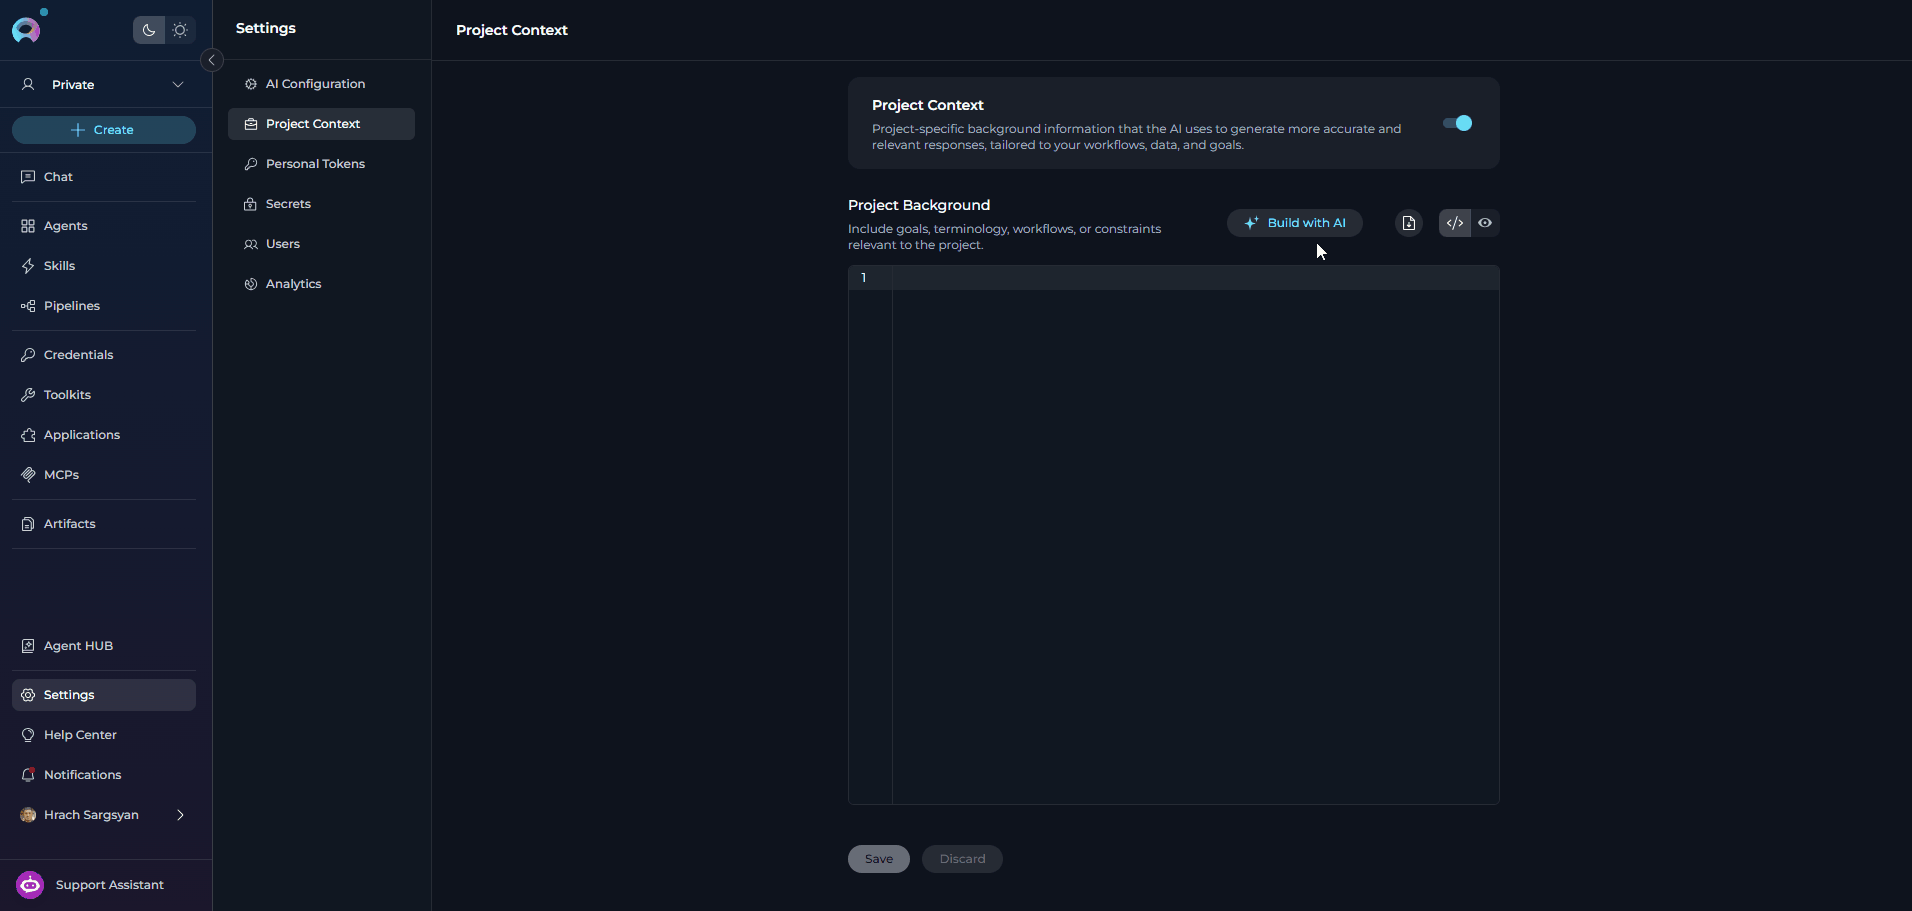This screenshot has height=911, width=1912.
Task: Open Support Assistant
Action: click(x=104, y=885)
